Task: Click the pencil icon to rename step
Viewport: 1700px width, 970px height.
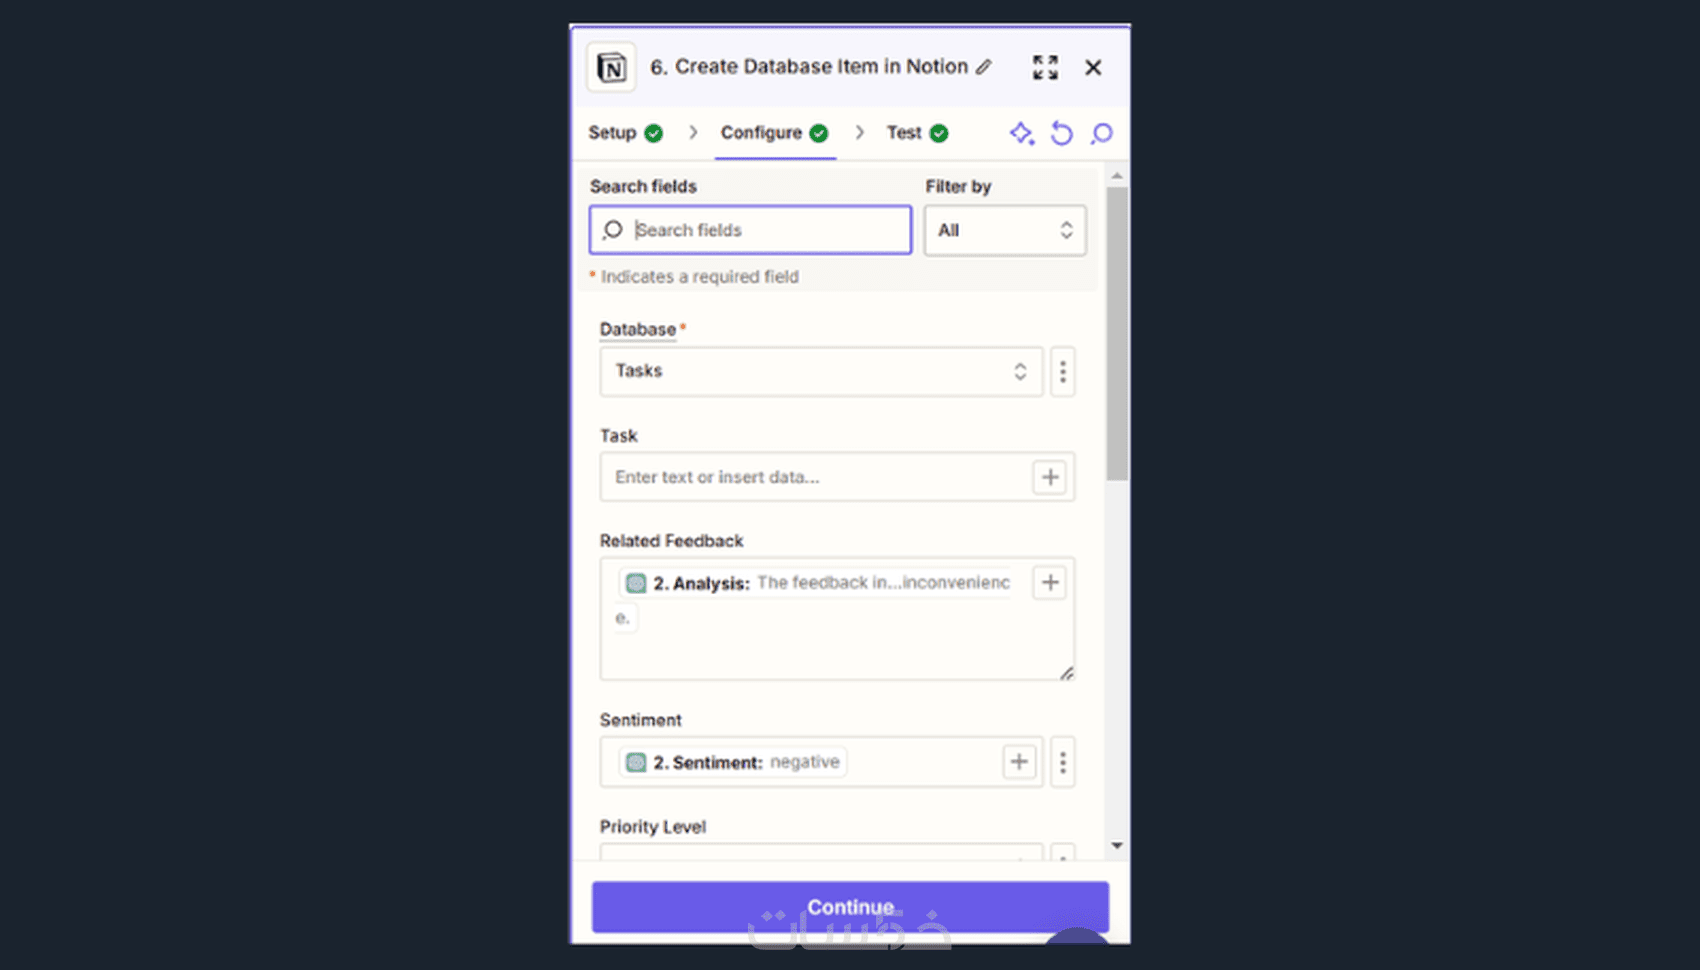Action: pos(984,67)
